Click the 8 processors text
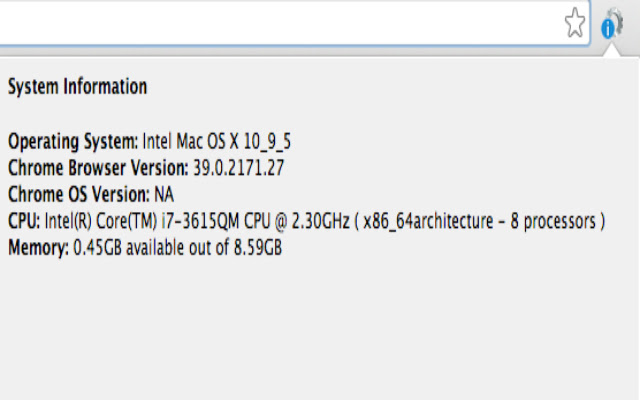The width and height of the screenshot is (640, 400). click(x=548, y=221)
